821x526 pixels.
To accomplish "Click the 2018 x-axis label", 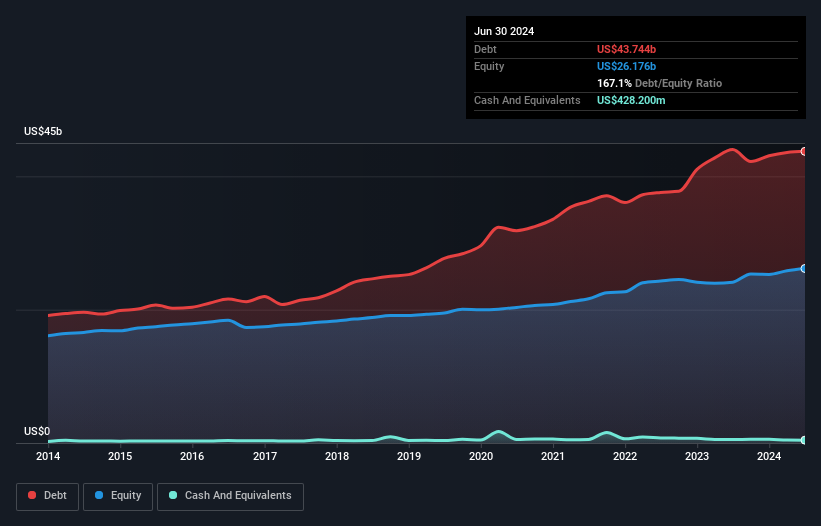I will point(337,456).
